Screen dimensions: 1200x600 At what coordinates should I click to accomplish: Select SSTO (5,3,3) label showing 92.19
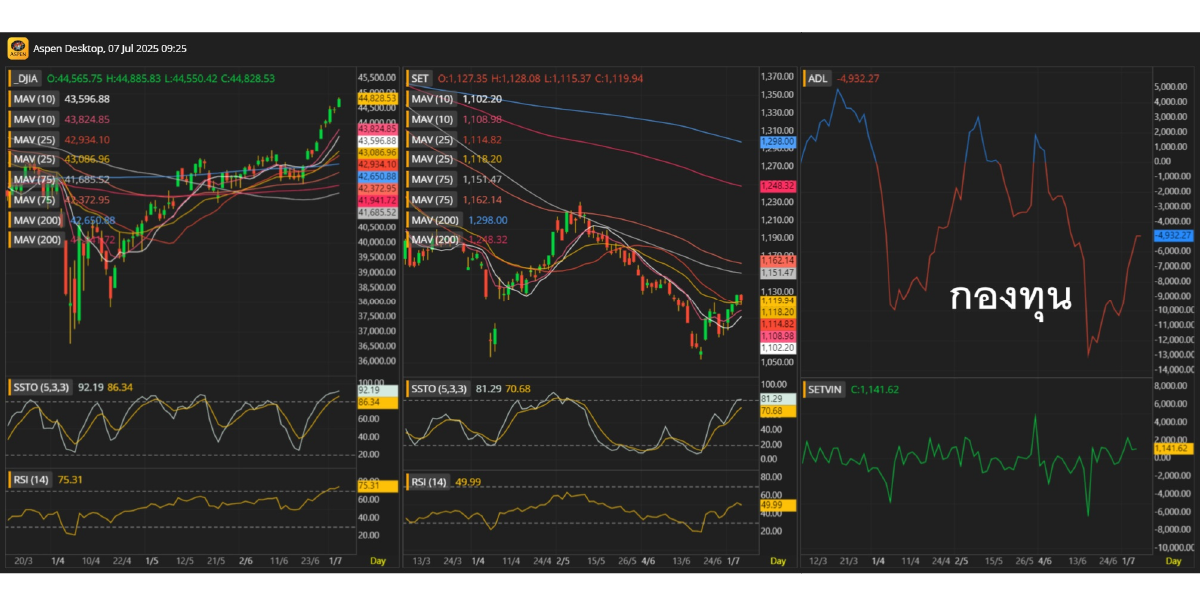pos(41,385)
